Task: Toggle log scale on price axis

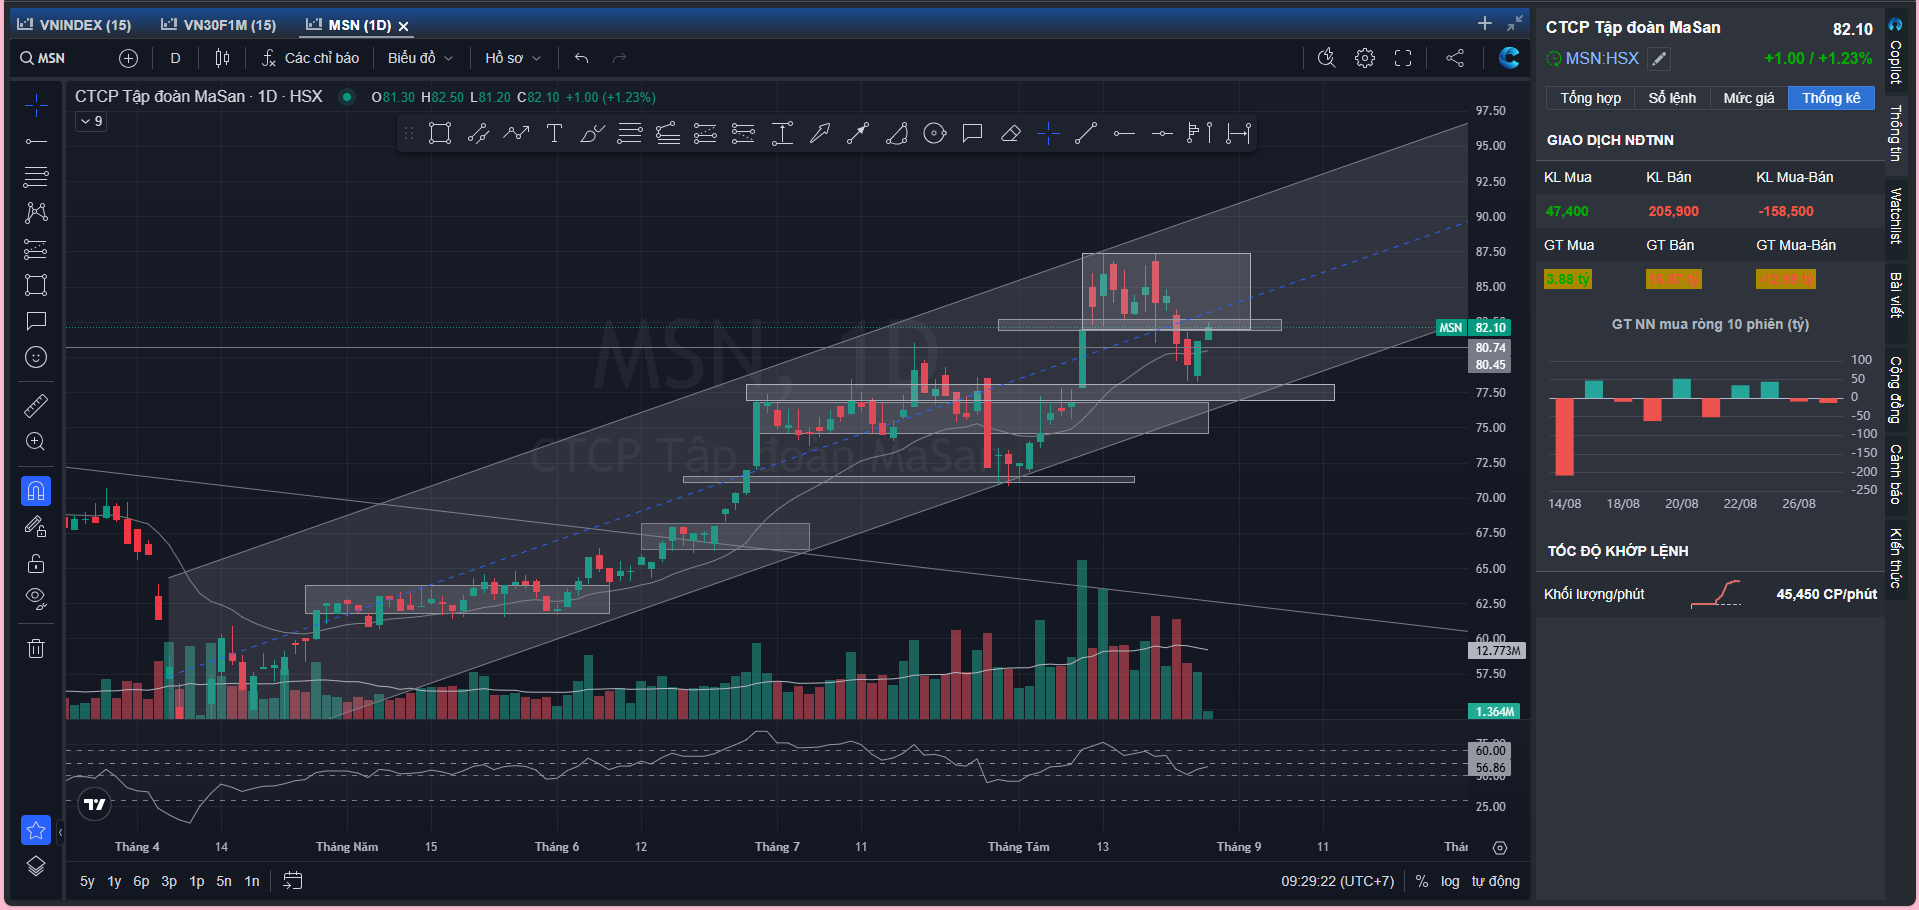Action: click(1450, 881)
